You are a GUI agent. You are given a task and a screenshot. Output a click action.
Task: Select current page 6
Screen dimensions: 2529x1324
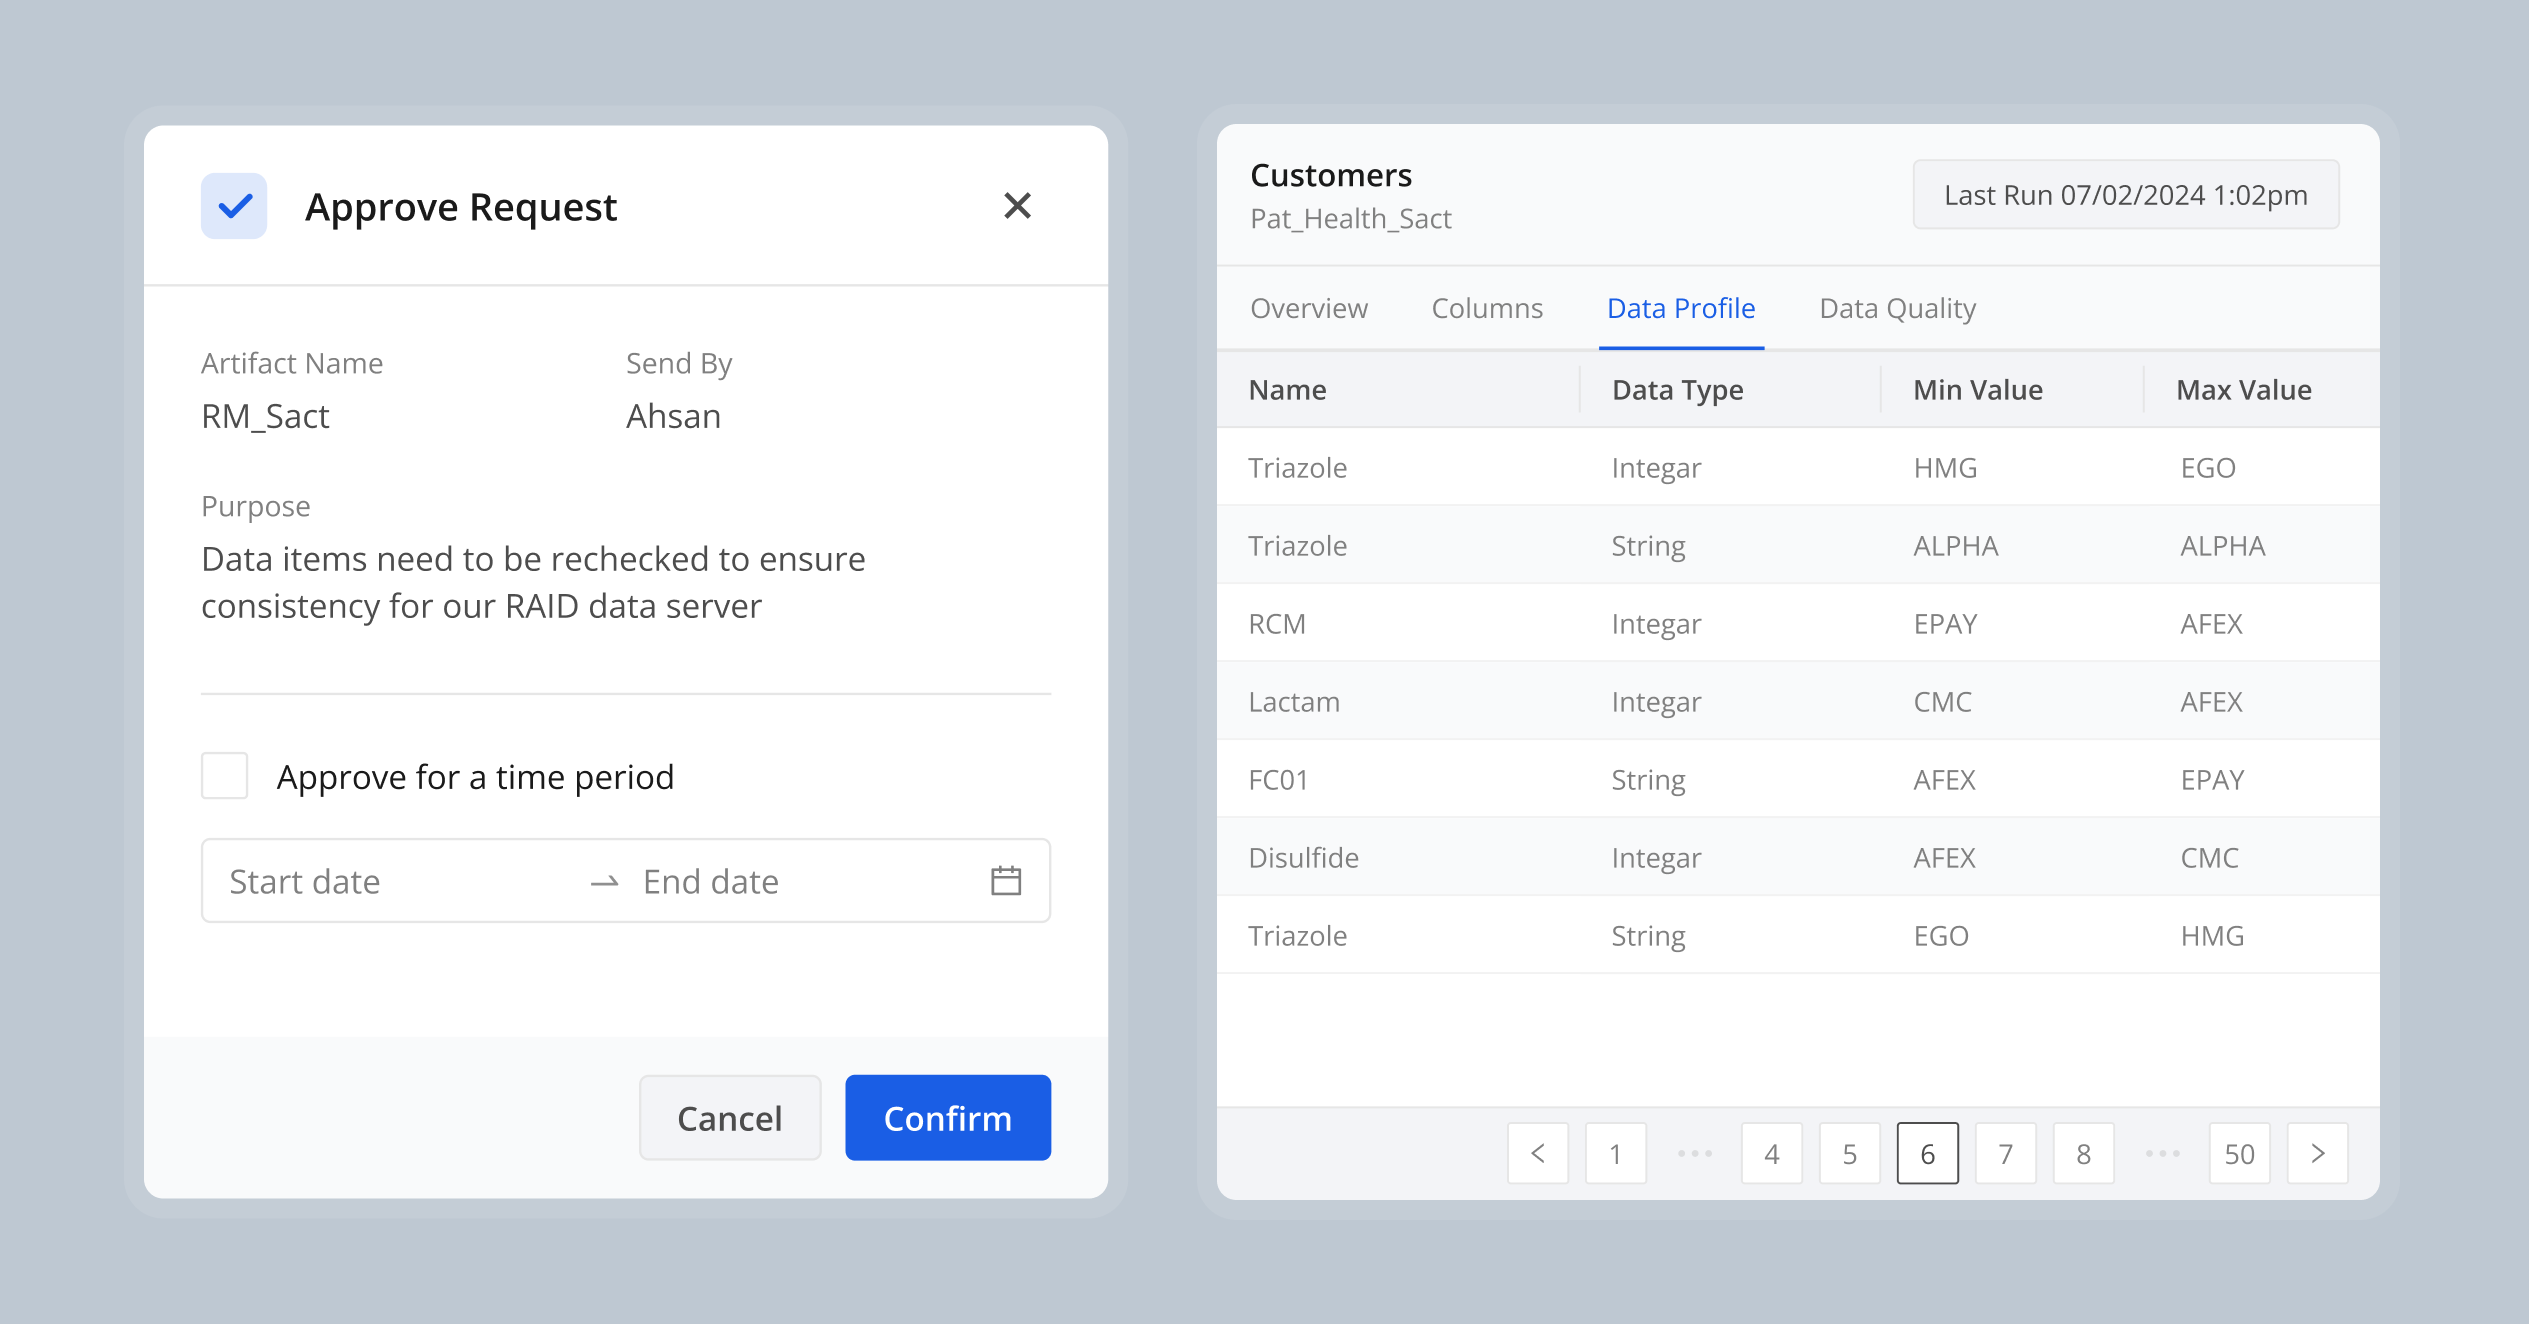[1928, 1154]
